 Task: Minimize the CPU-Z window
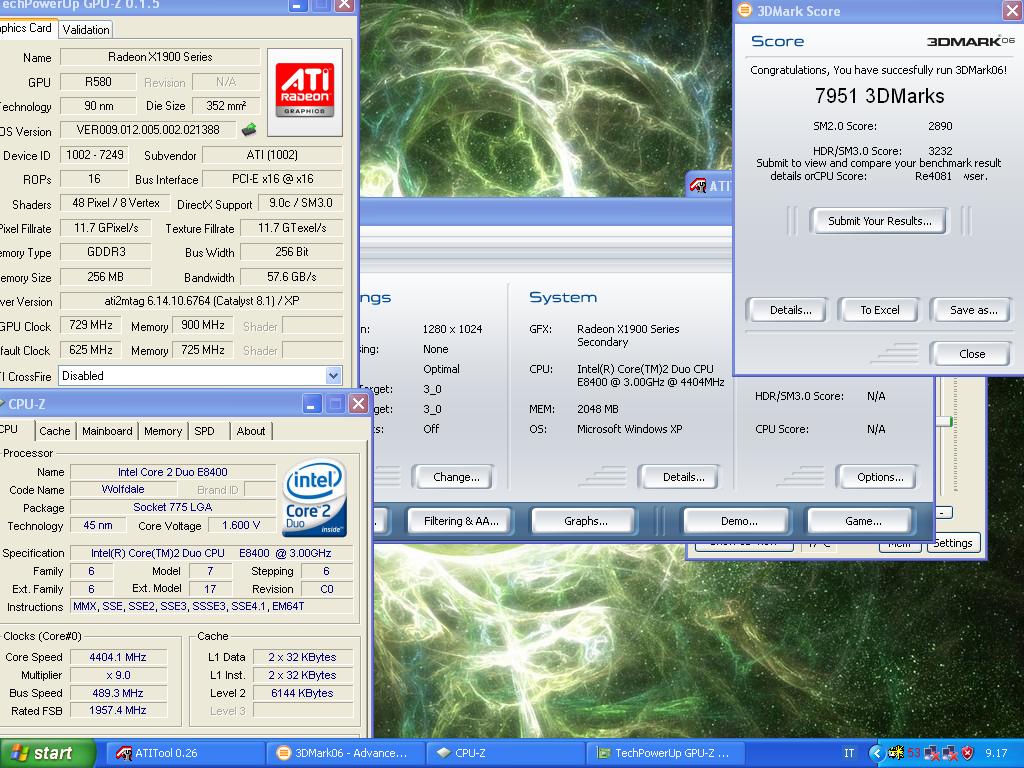click(312, 404)
